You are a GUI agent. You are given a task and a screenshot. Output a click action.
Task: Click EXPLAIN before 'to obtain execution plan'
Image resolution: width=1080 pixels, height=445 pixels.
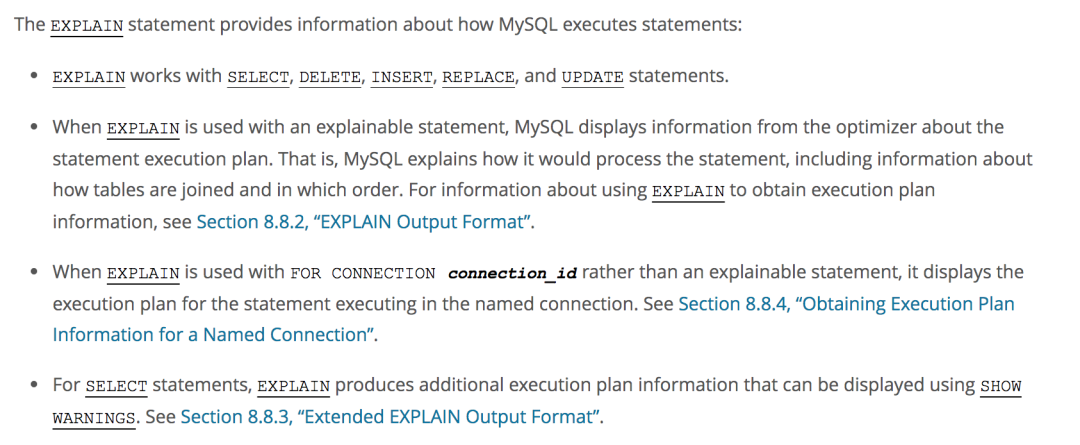(x=688, y=191)
